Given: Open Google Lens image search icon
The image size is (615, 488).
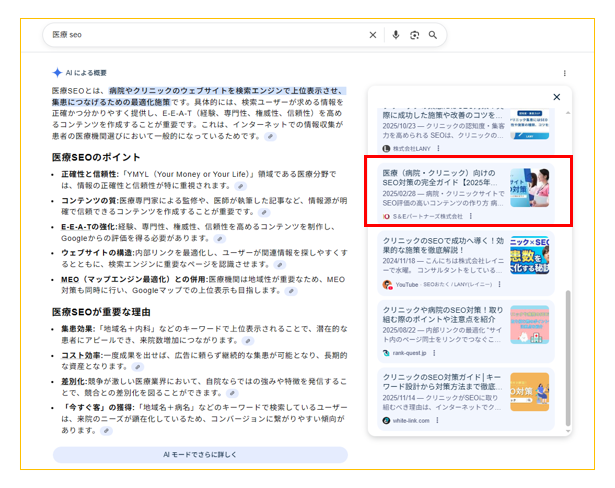Looking at the screenshot, I should (414, 35).
